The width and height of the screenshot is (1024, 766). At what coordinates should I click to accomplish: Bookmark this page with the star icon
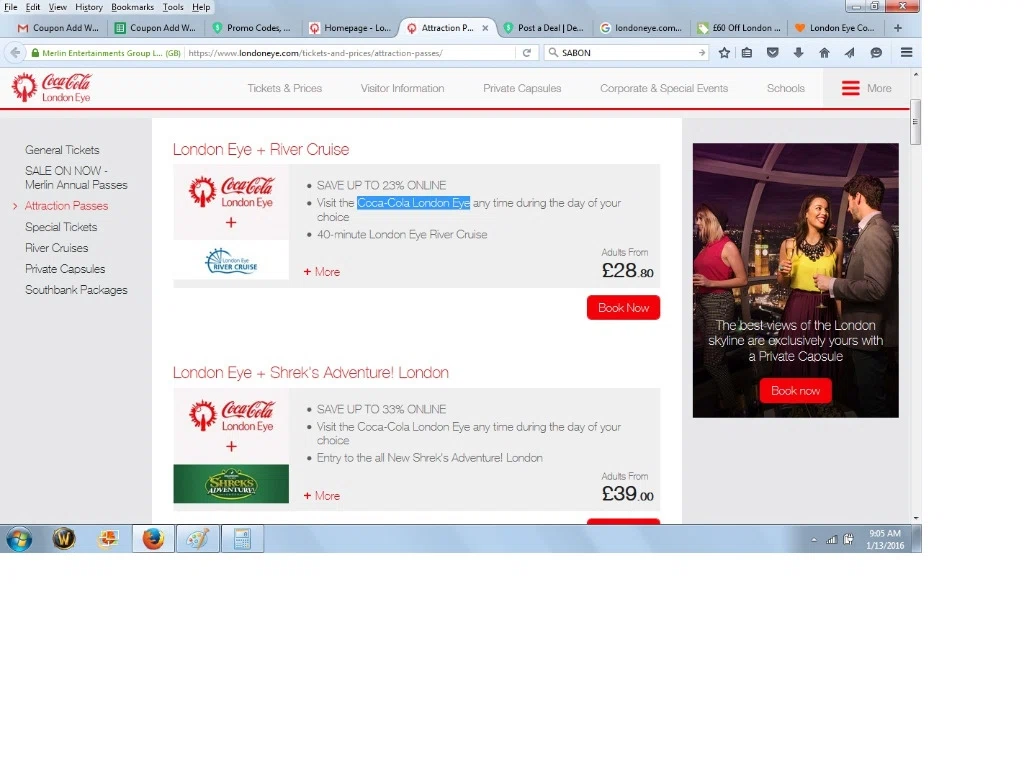pos(724,53)
